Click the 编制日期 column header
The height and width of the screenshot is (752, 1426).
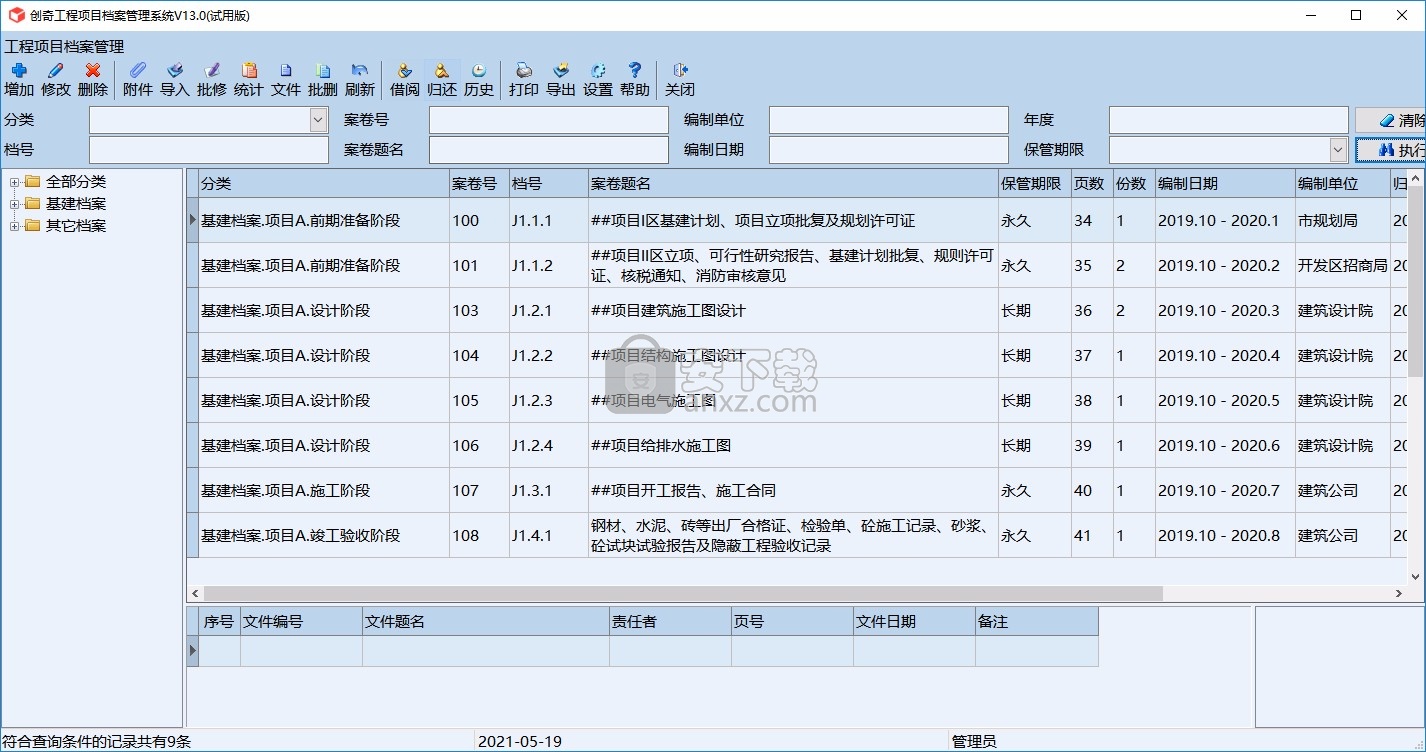[1225, 184]
